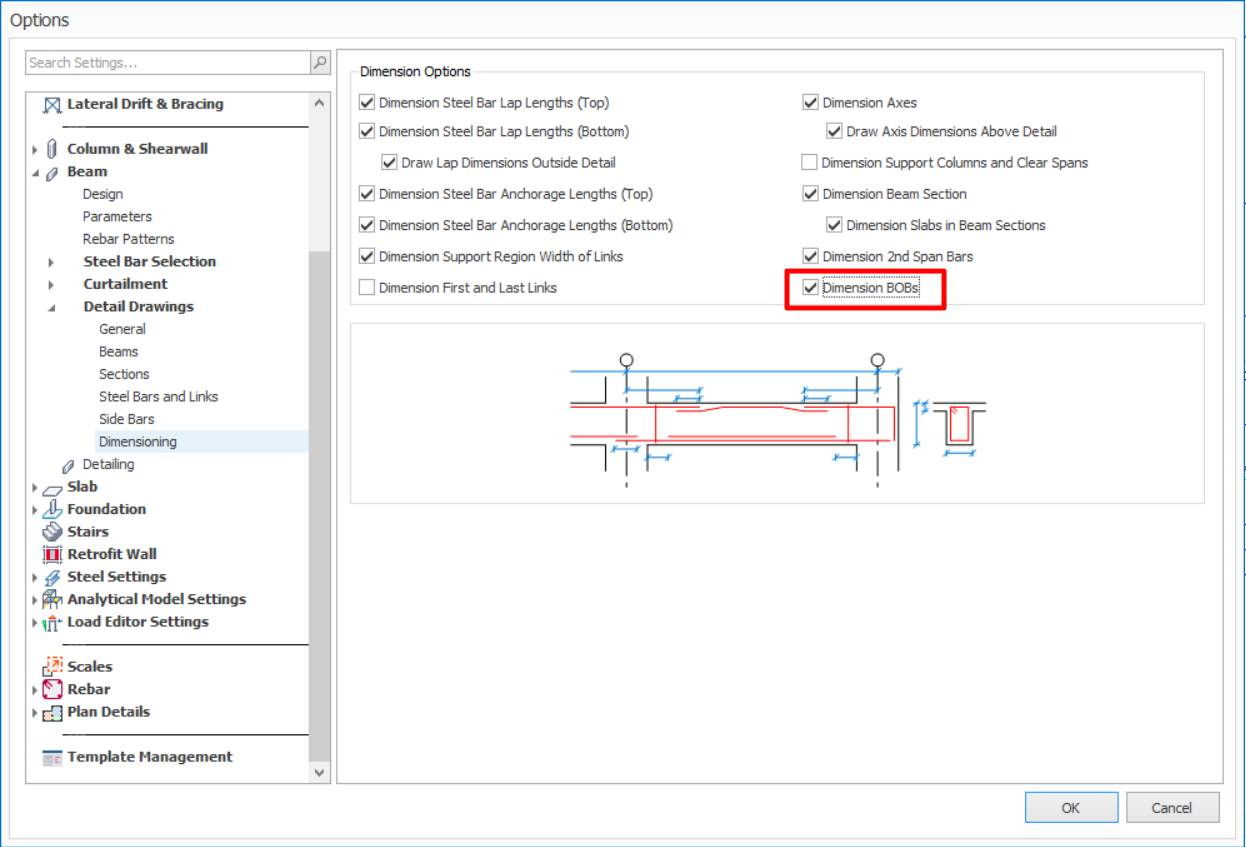This screenshot has height=847, width=1246.
Task: Expand the Steel Bar Selection node
Action: point(51,262)
